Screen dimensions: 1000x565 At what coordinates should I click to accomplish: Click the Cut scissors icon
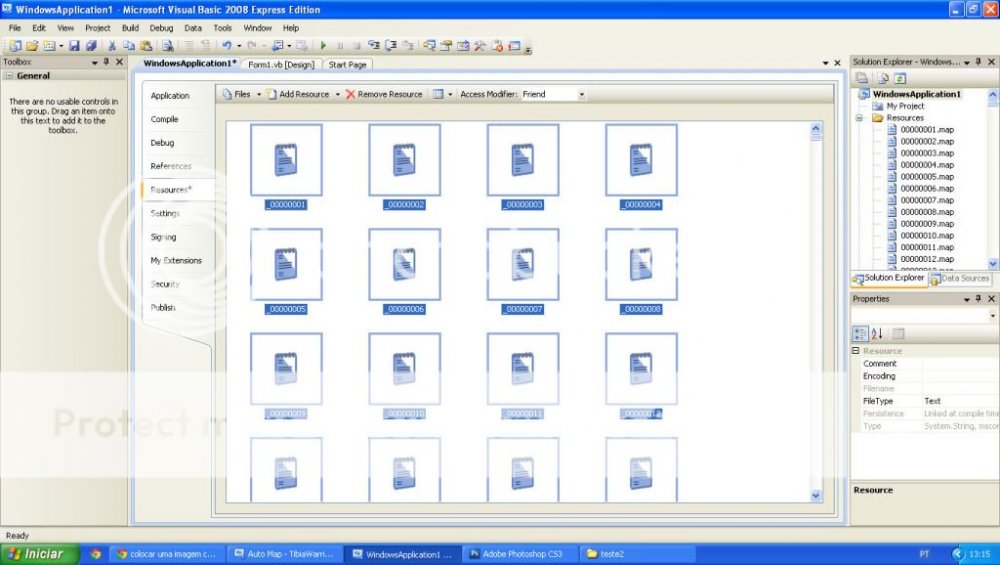(x=112, y=46)
